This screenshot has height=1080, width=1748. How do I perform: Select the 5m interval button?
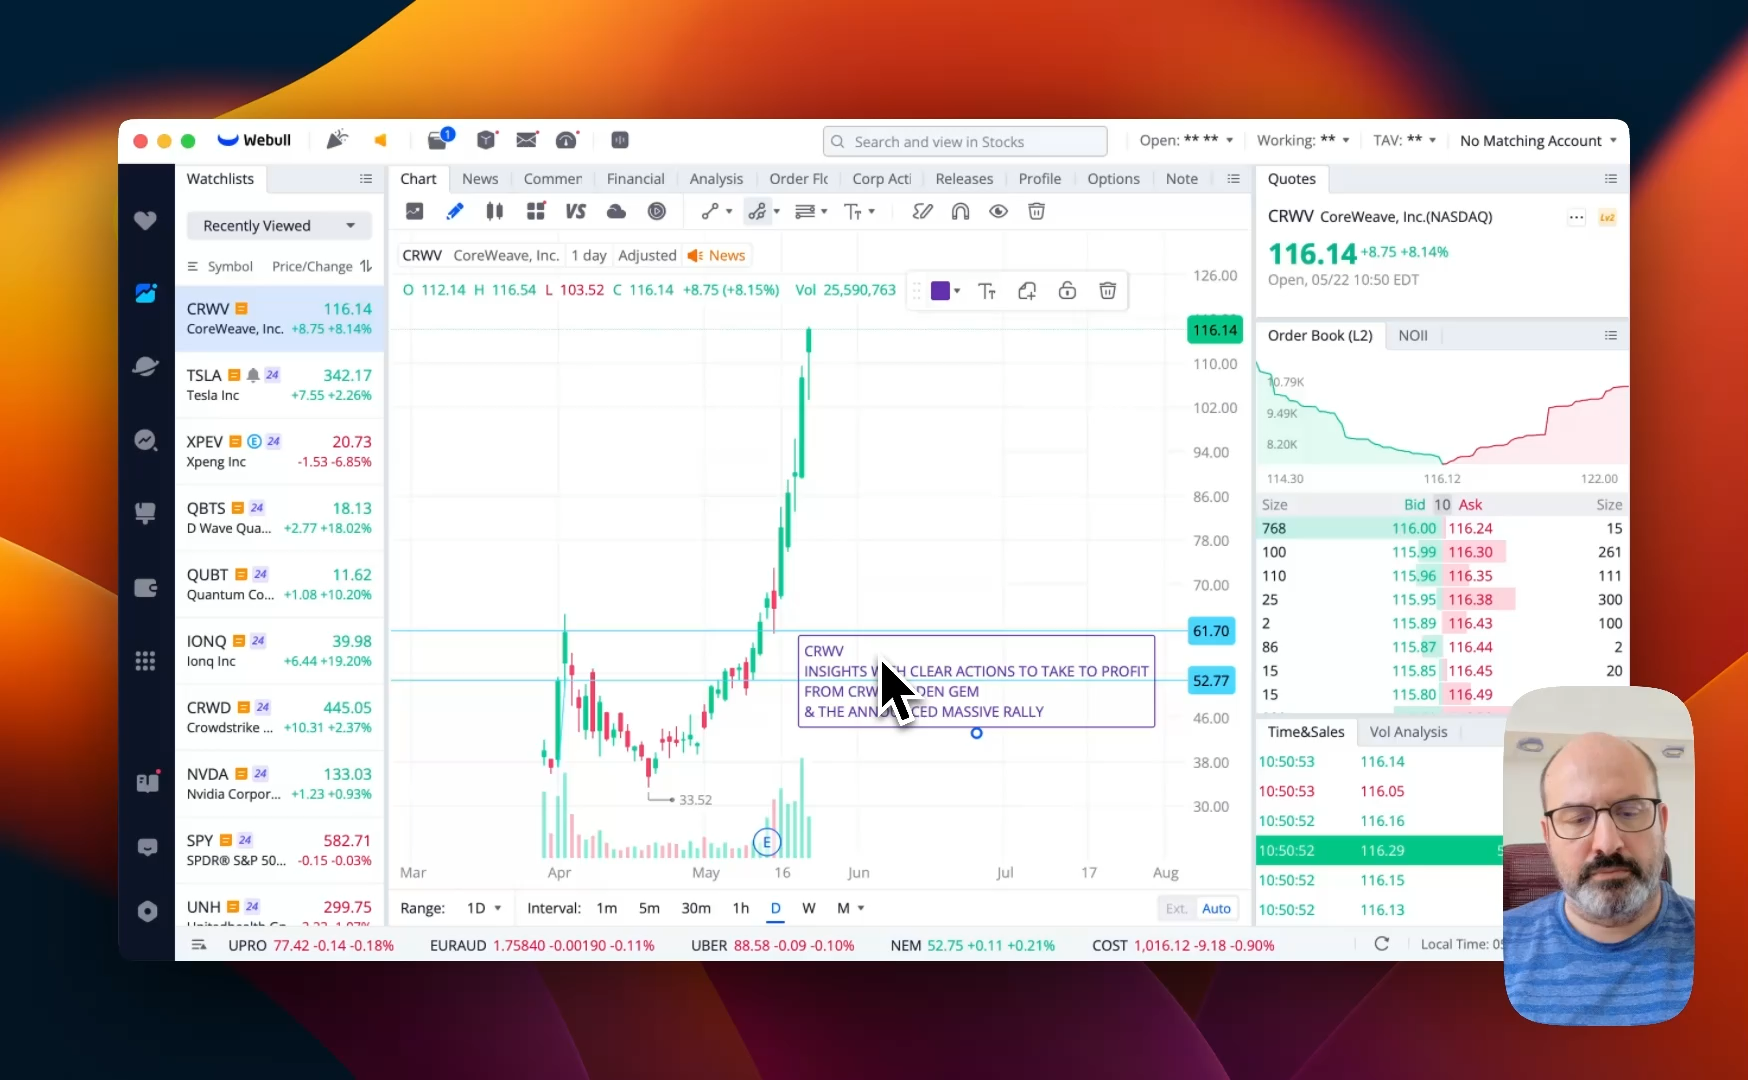(649, 908)
